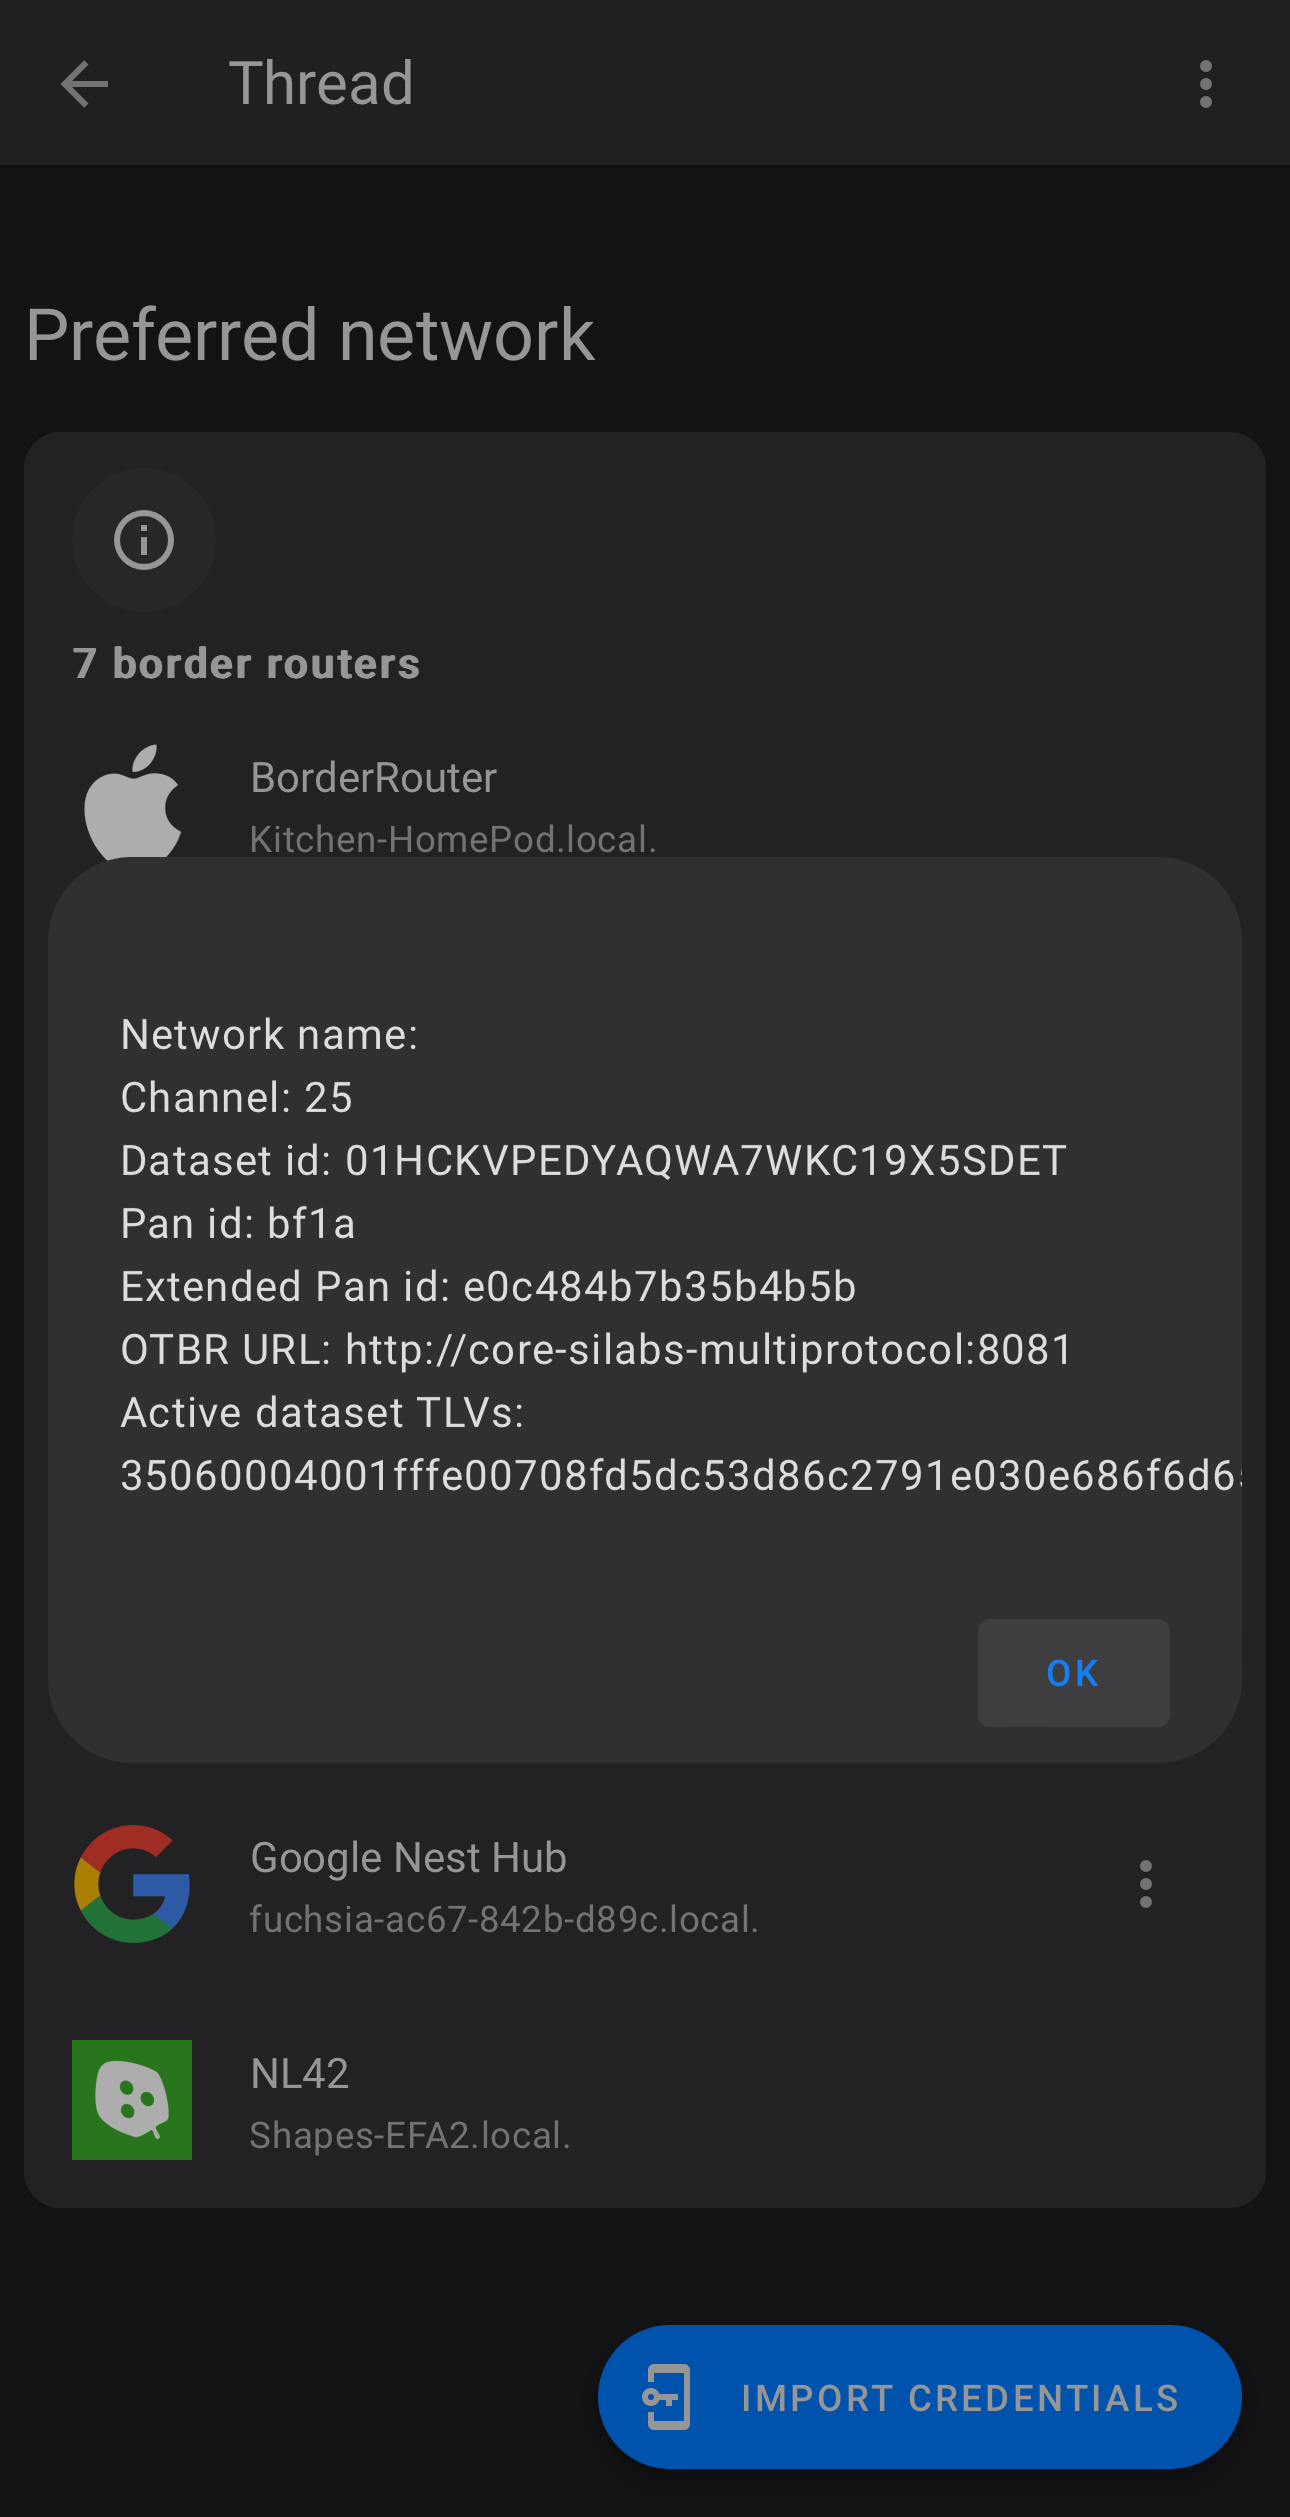Click the Google logo icon
Screen dimensions: 1290x2517
click(x=132, y=1884)
